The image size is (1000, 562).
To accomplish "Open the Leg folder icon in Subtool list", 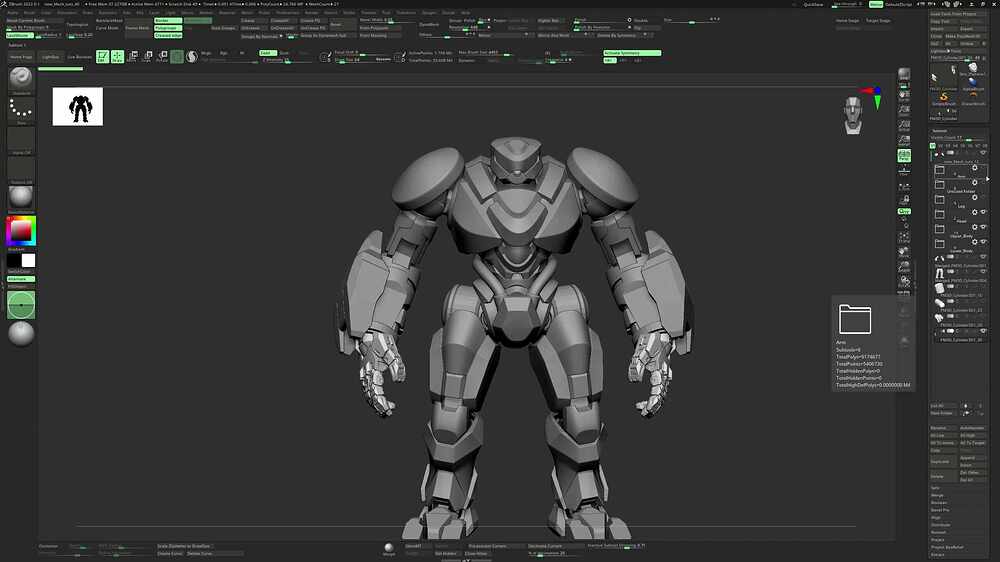I will coord(939,200).
